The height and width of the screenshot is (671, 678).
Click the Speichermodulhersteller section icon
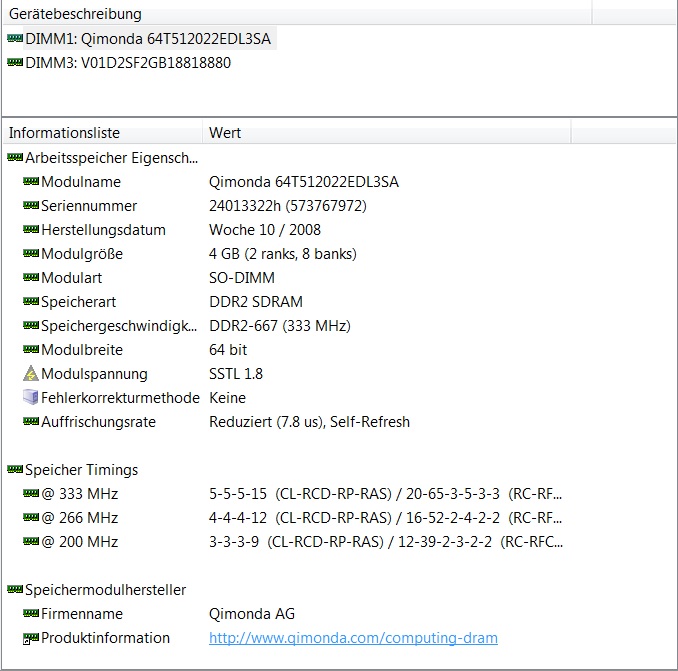click(x=15, y=589)
